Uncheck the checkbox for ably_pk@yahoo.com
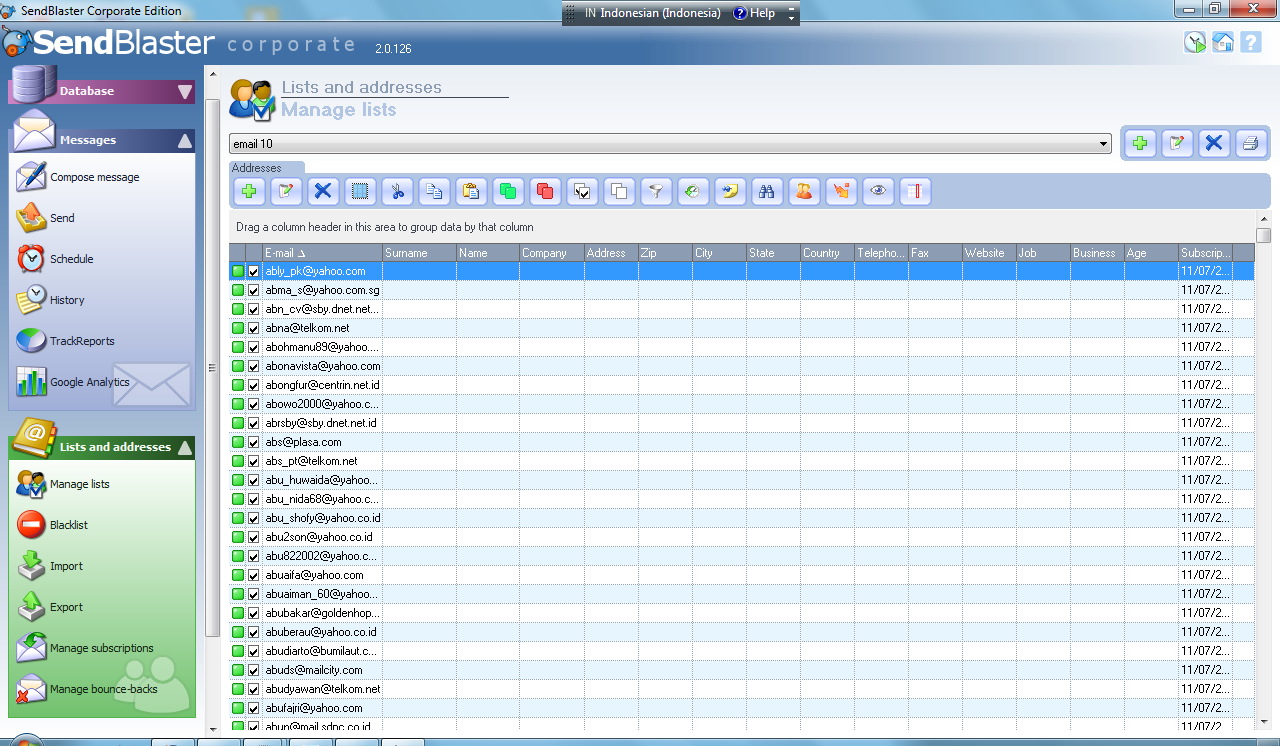This screenshot has width=1280, height=746. (x=254, y=271)
